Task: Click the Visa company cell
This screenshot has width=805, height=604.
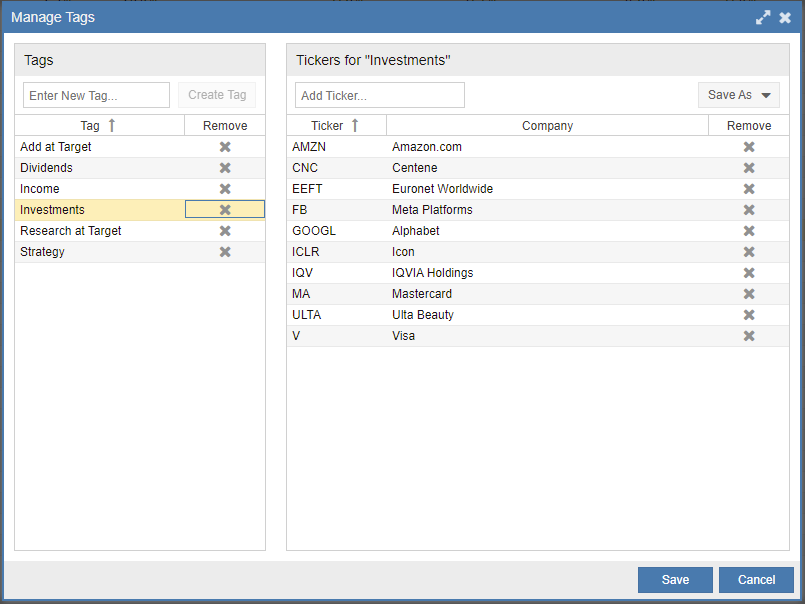Action: pos(547,336)
